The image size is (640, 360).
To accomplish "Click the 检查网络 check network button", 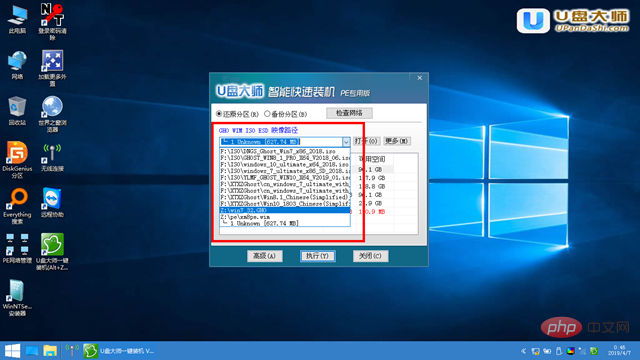I will pyautogui.click(x=349, y=113).
